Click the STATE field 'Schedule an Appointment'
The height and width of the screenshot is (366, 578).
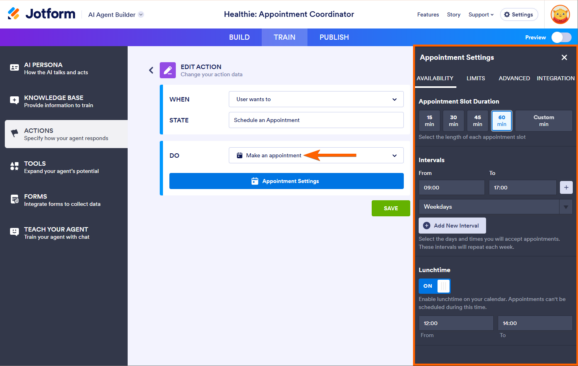tap(316, 120)
